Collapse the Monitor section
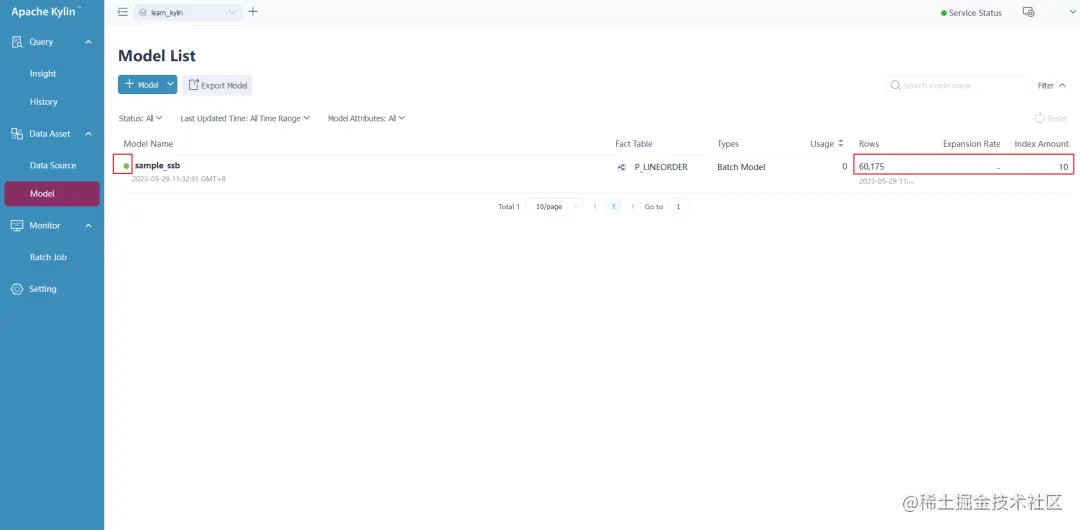The image size is (1080, 530). coord(88,225)
